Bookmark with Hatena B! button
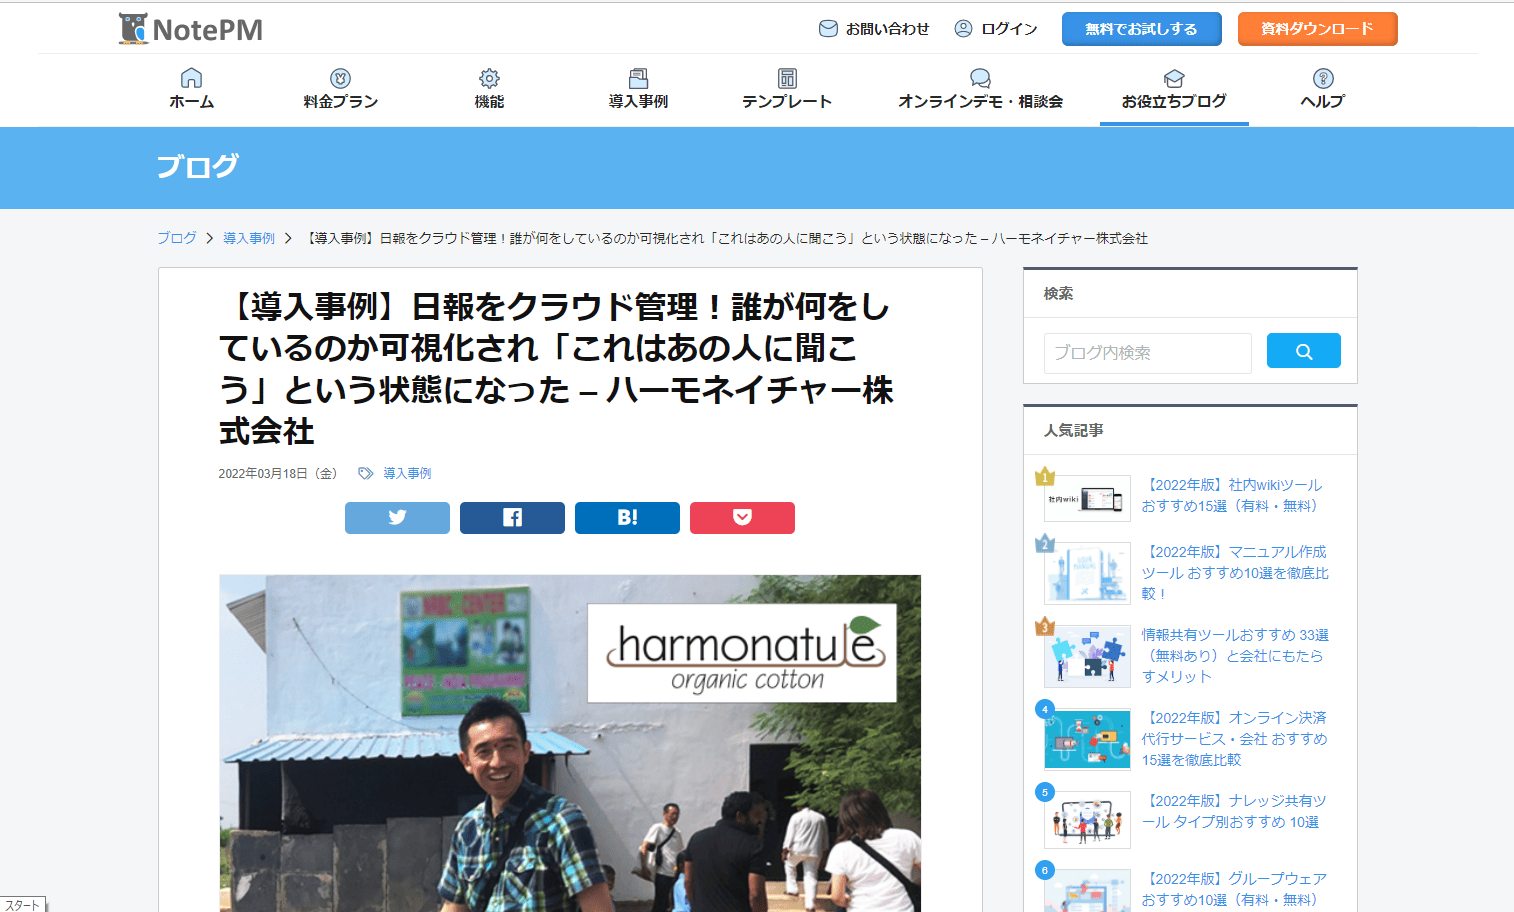 point(627,518)
